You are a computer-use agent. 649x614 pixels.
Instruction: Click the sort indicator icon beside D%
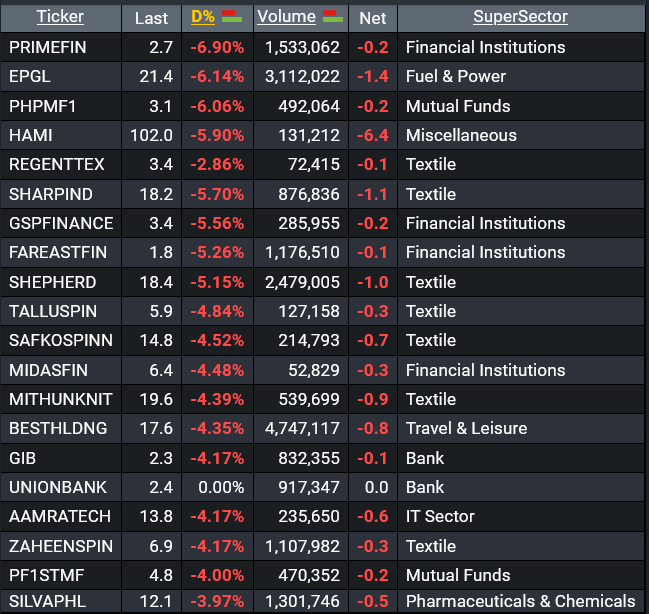[231, 17]
